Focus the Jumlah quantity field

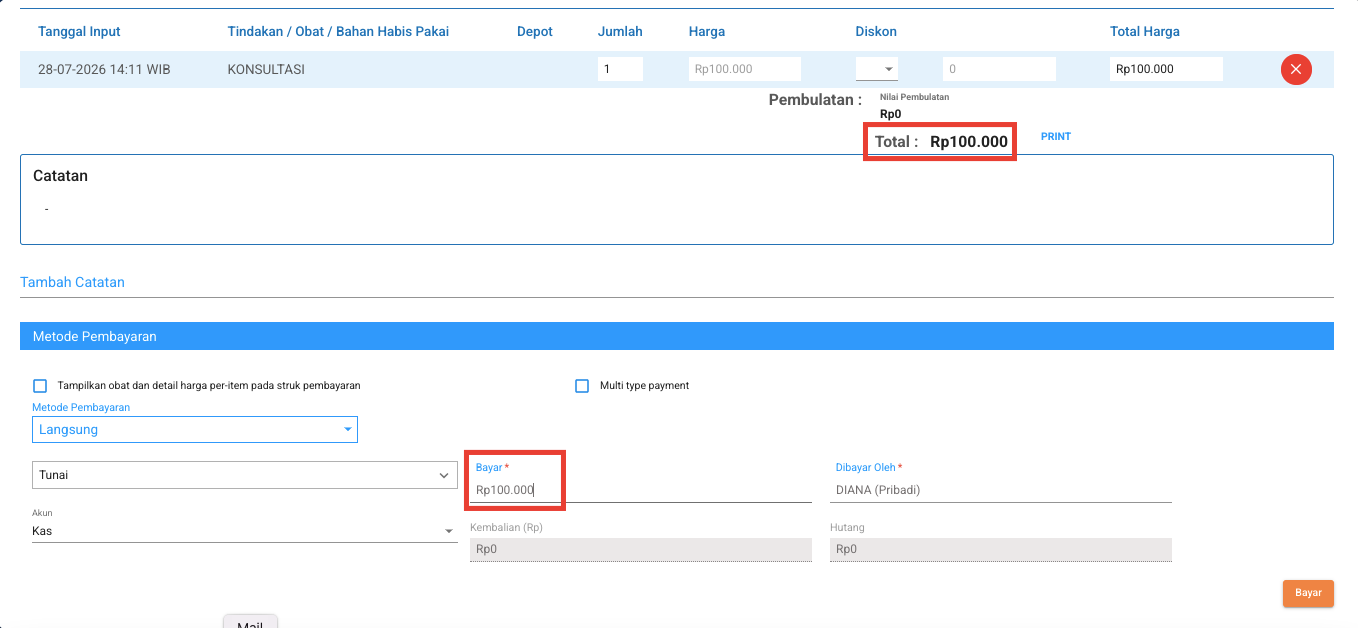620,69
